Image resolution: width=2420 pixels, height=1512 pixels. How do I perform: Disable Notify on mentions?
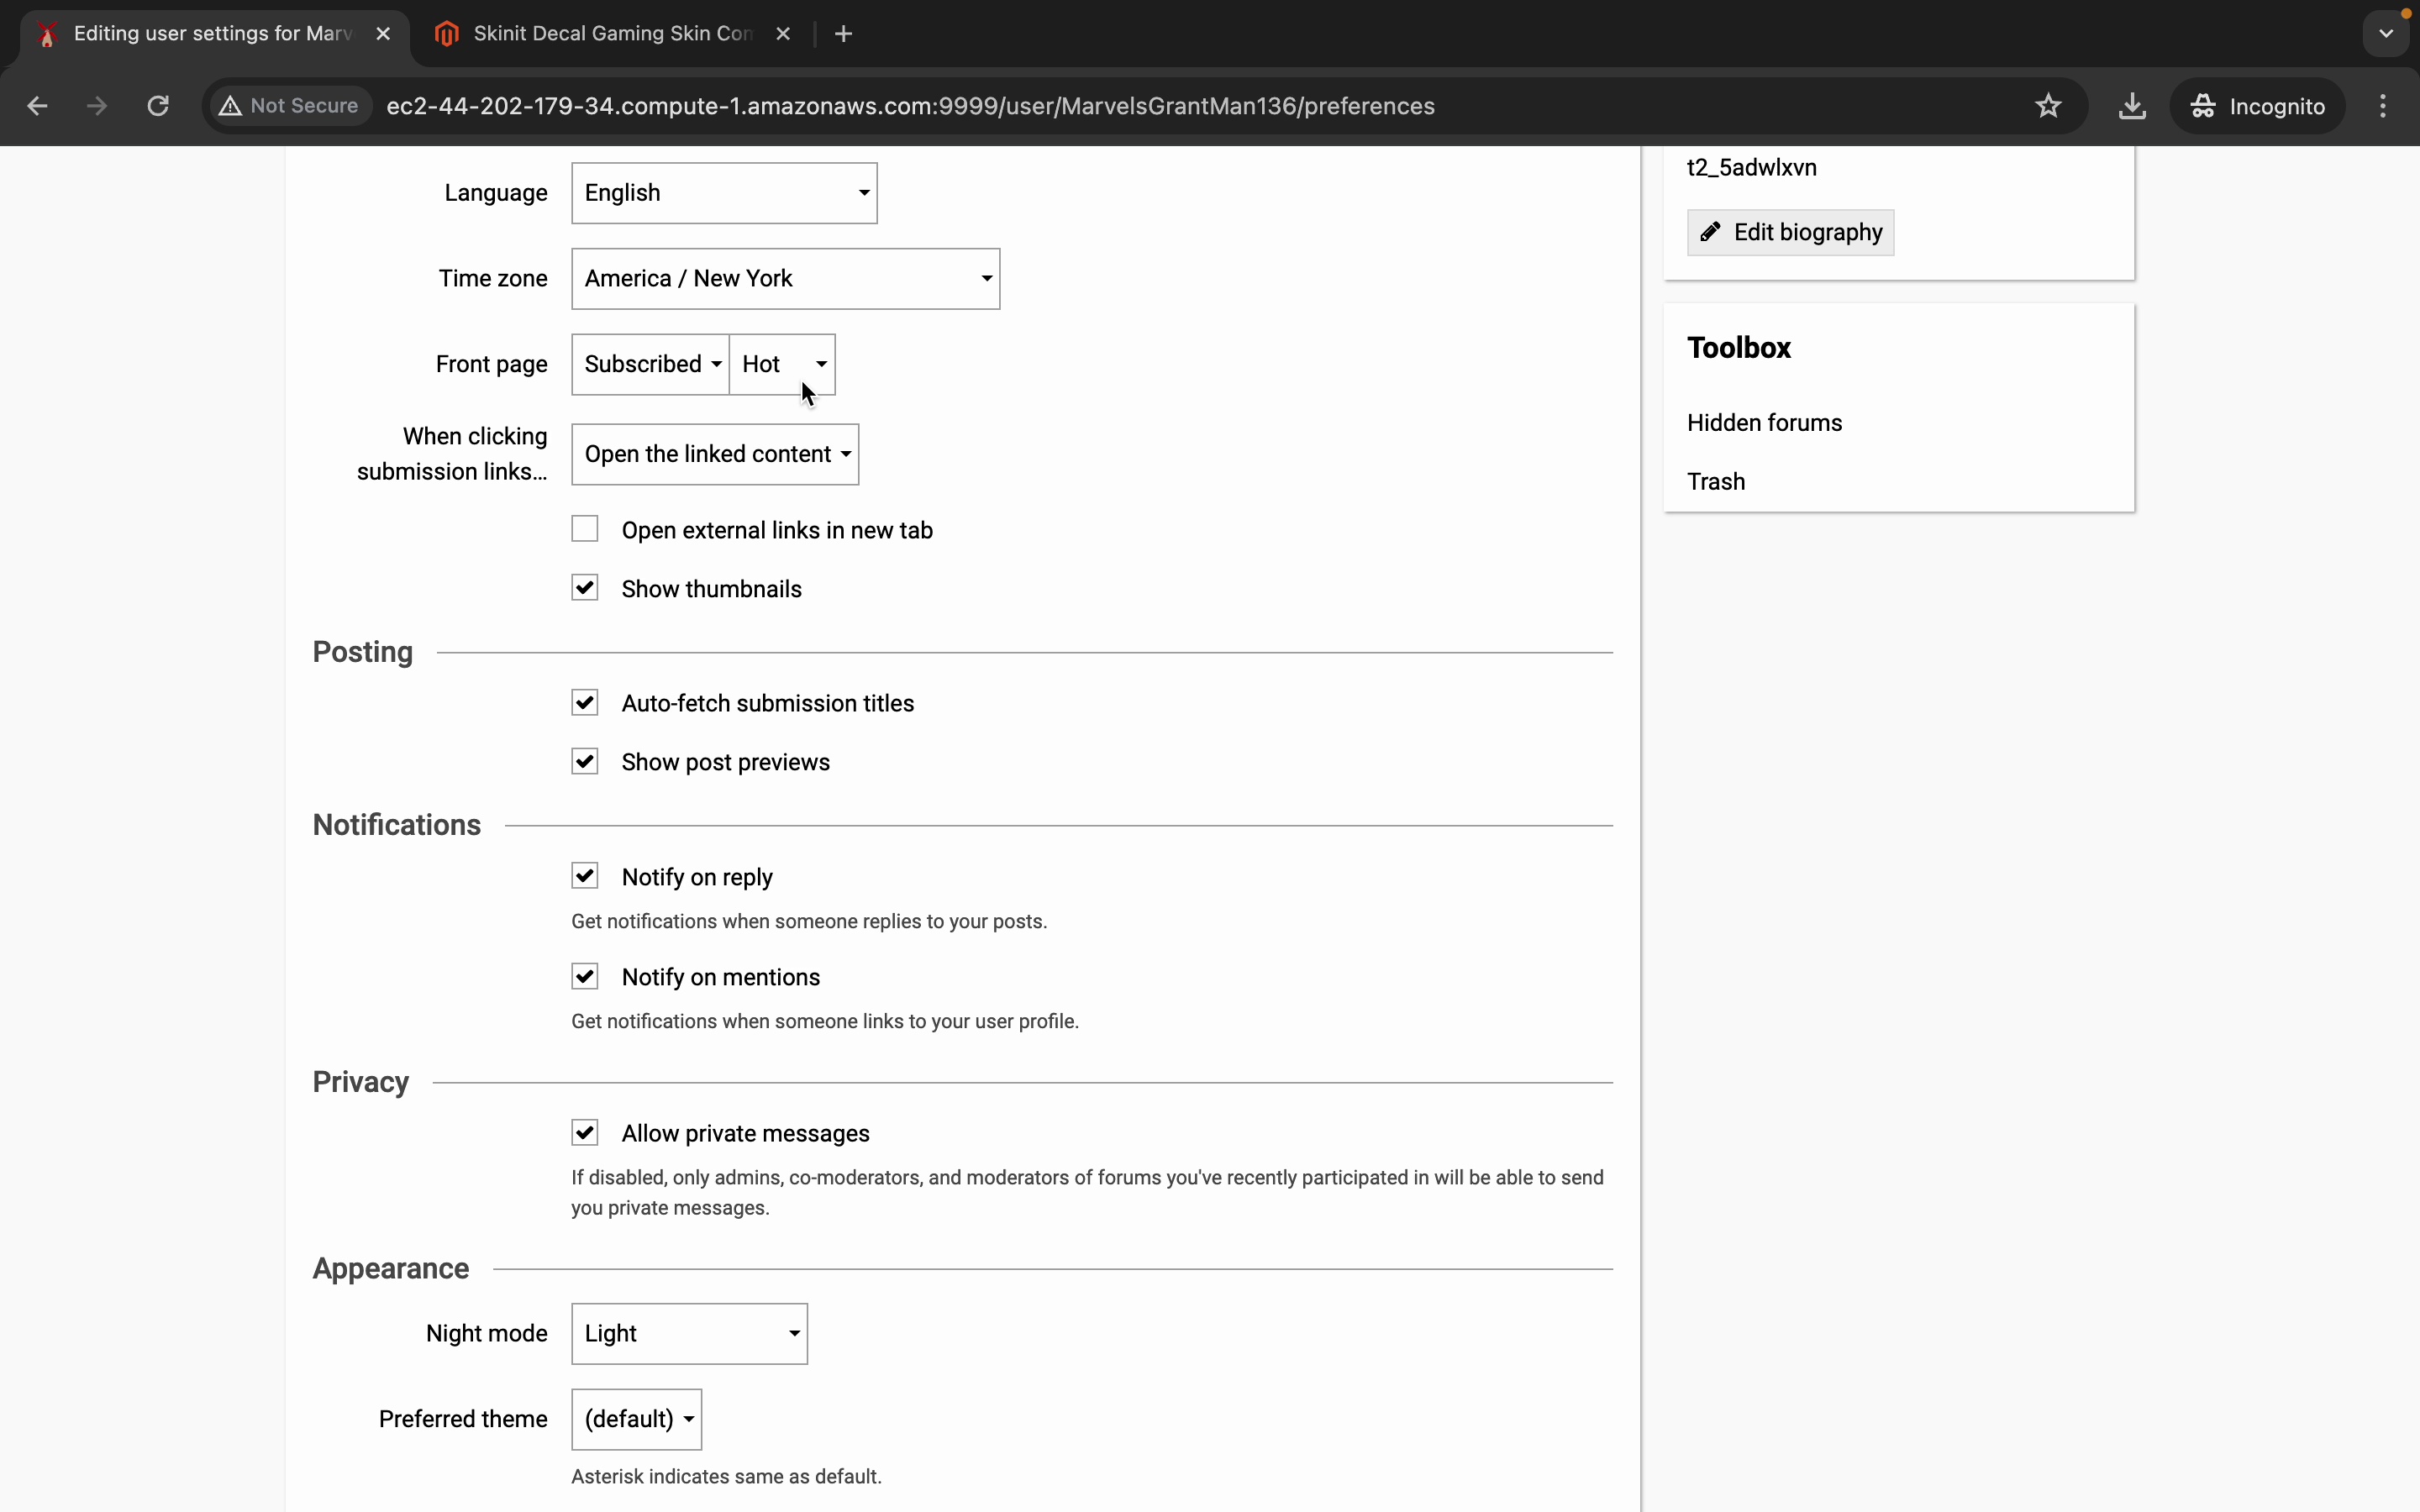pyautogui.click(x=585, y=976)
